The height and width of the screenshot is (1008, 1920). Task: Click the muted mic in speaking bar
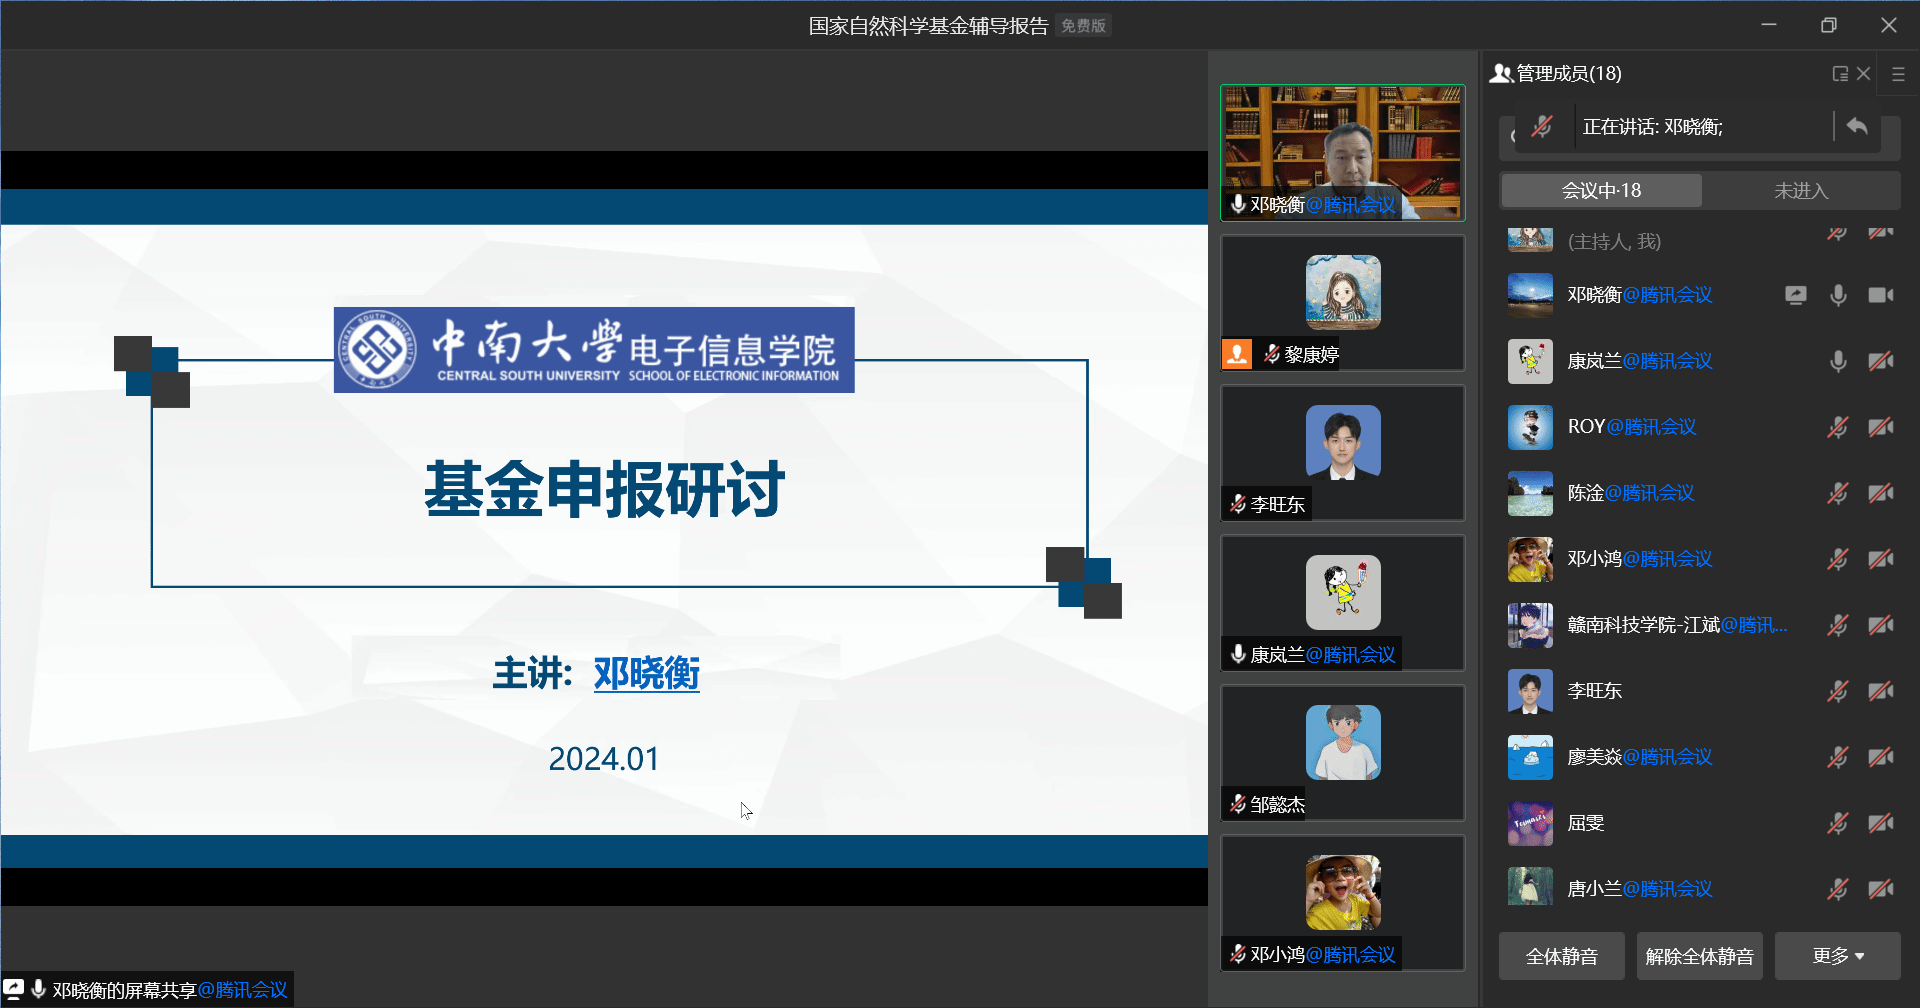tap(1542, 127)
